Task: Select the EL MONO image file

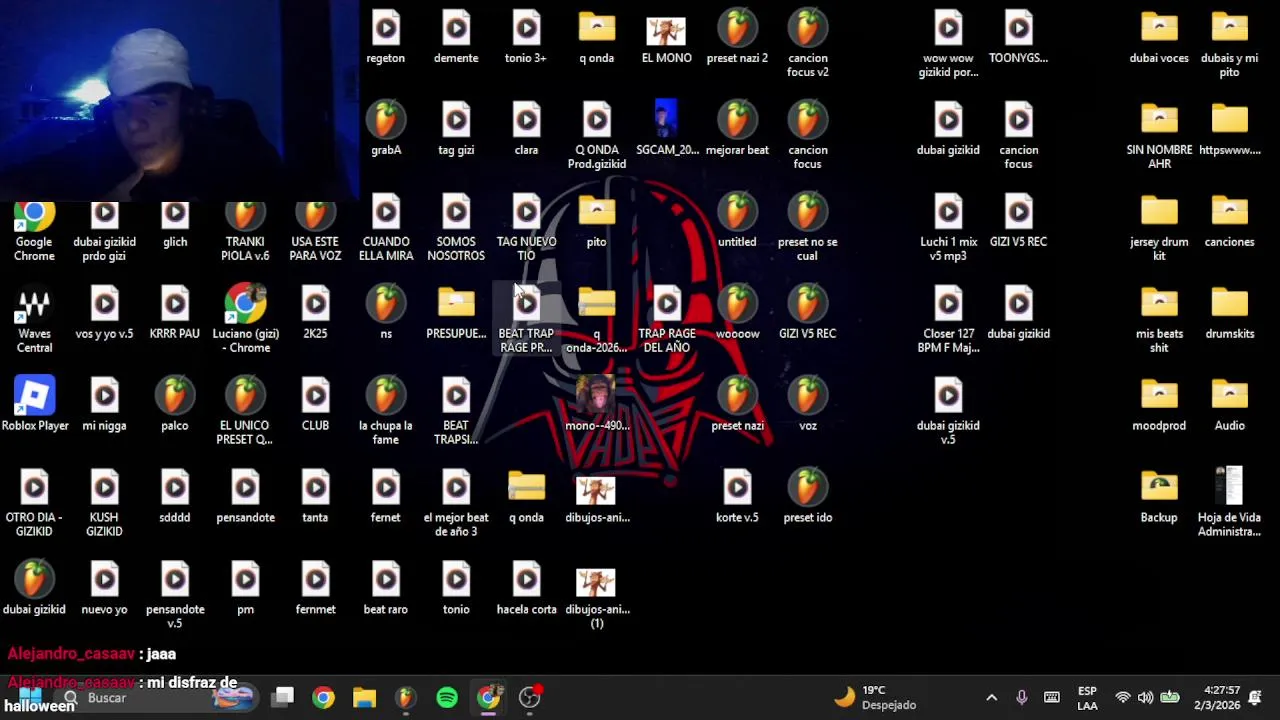Action: 666,38
